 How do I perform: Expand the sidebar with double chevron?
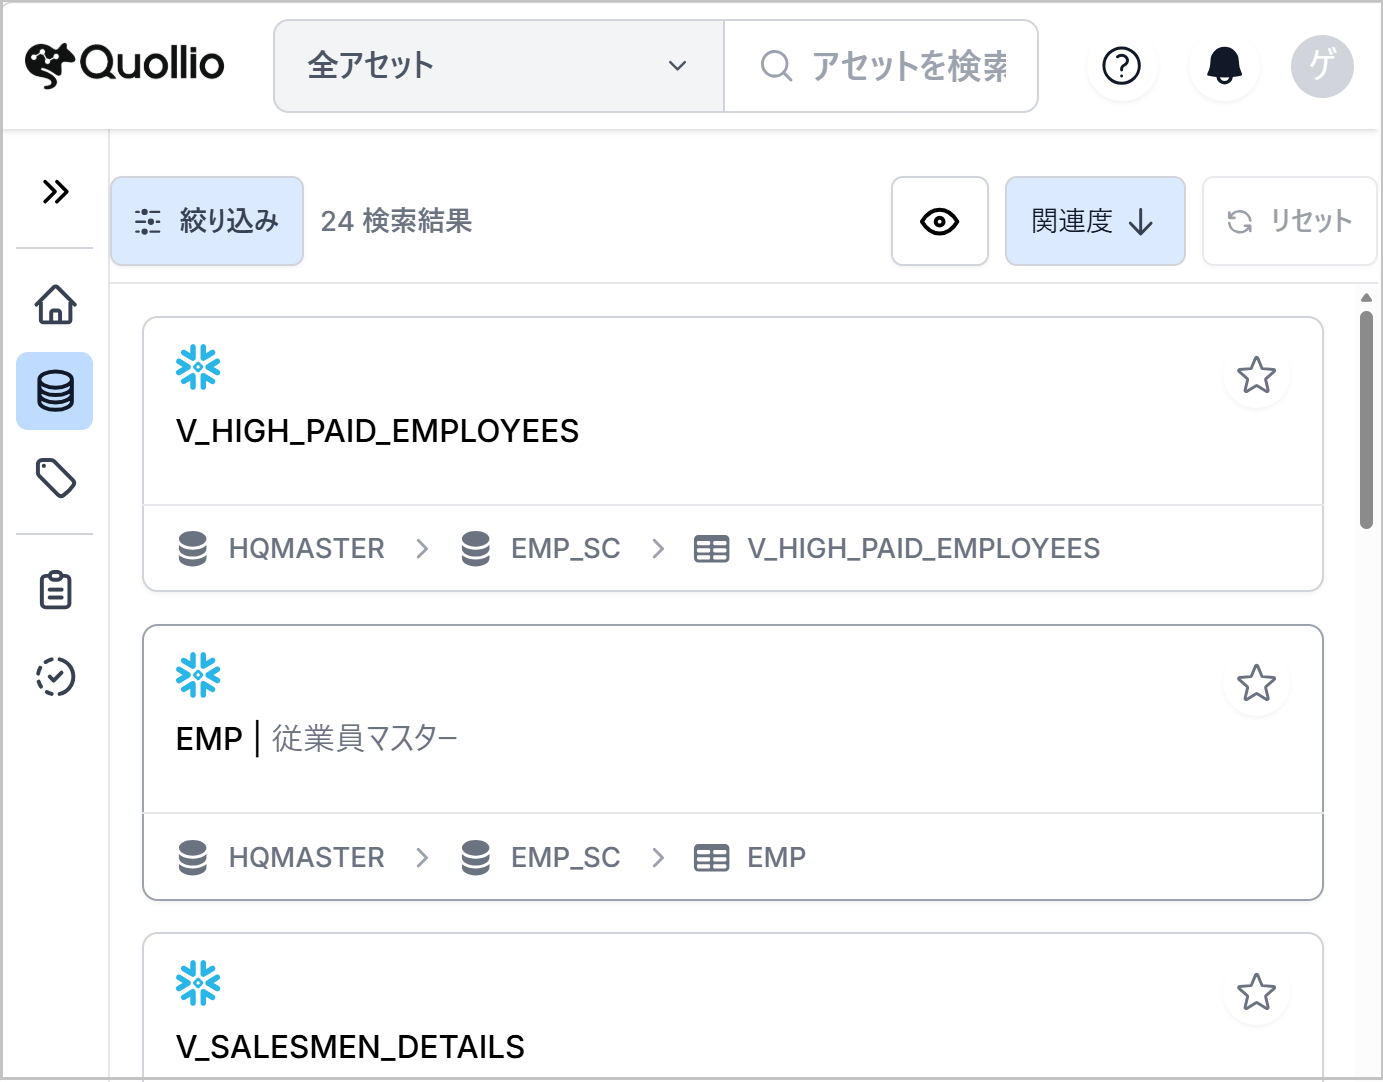coord(55,191)
